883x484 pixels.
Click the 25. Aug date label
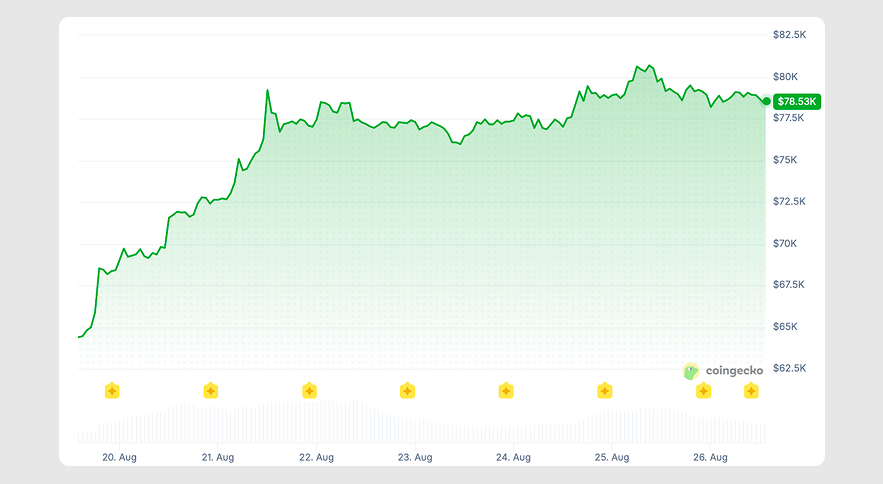[x=612, y=458]
